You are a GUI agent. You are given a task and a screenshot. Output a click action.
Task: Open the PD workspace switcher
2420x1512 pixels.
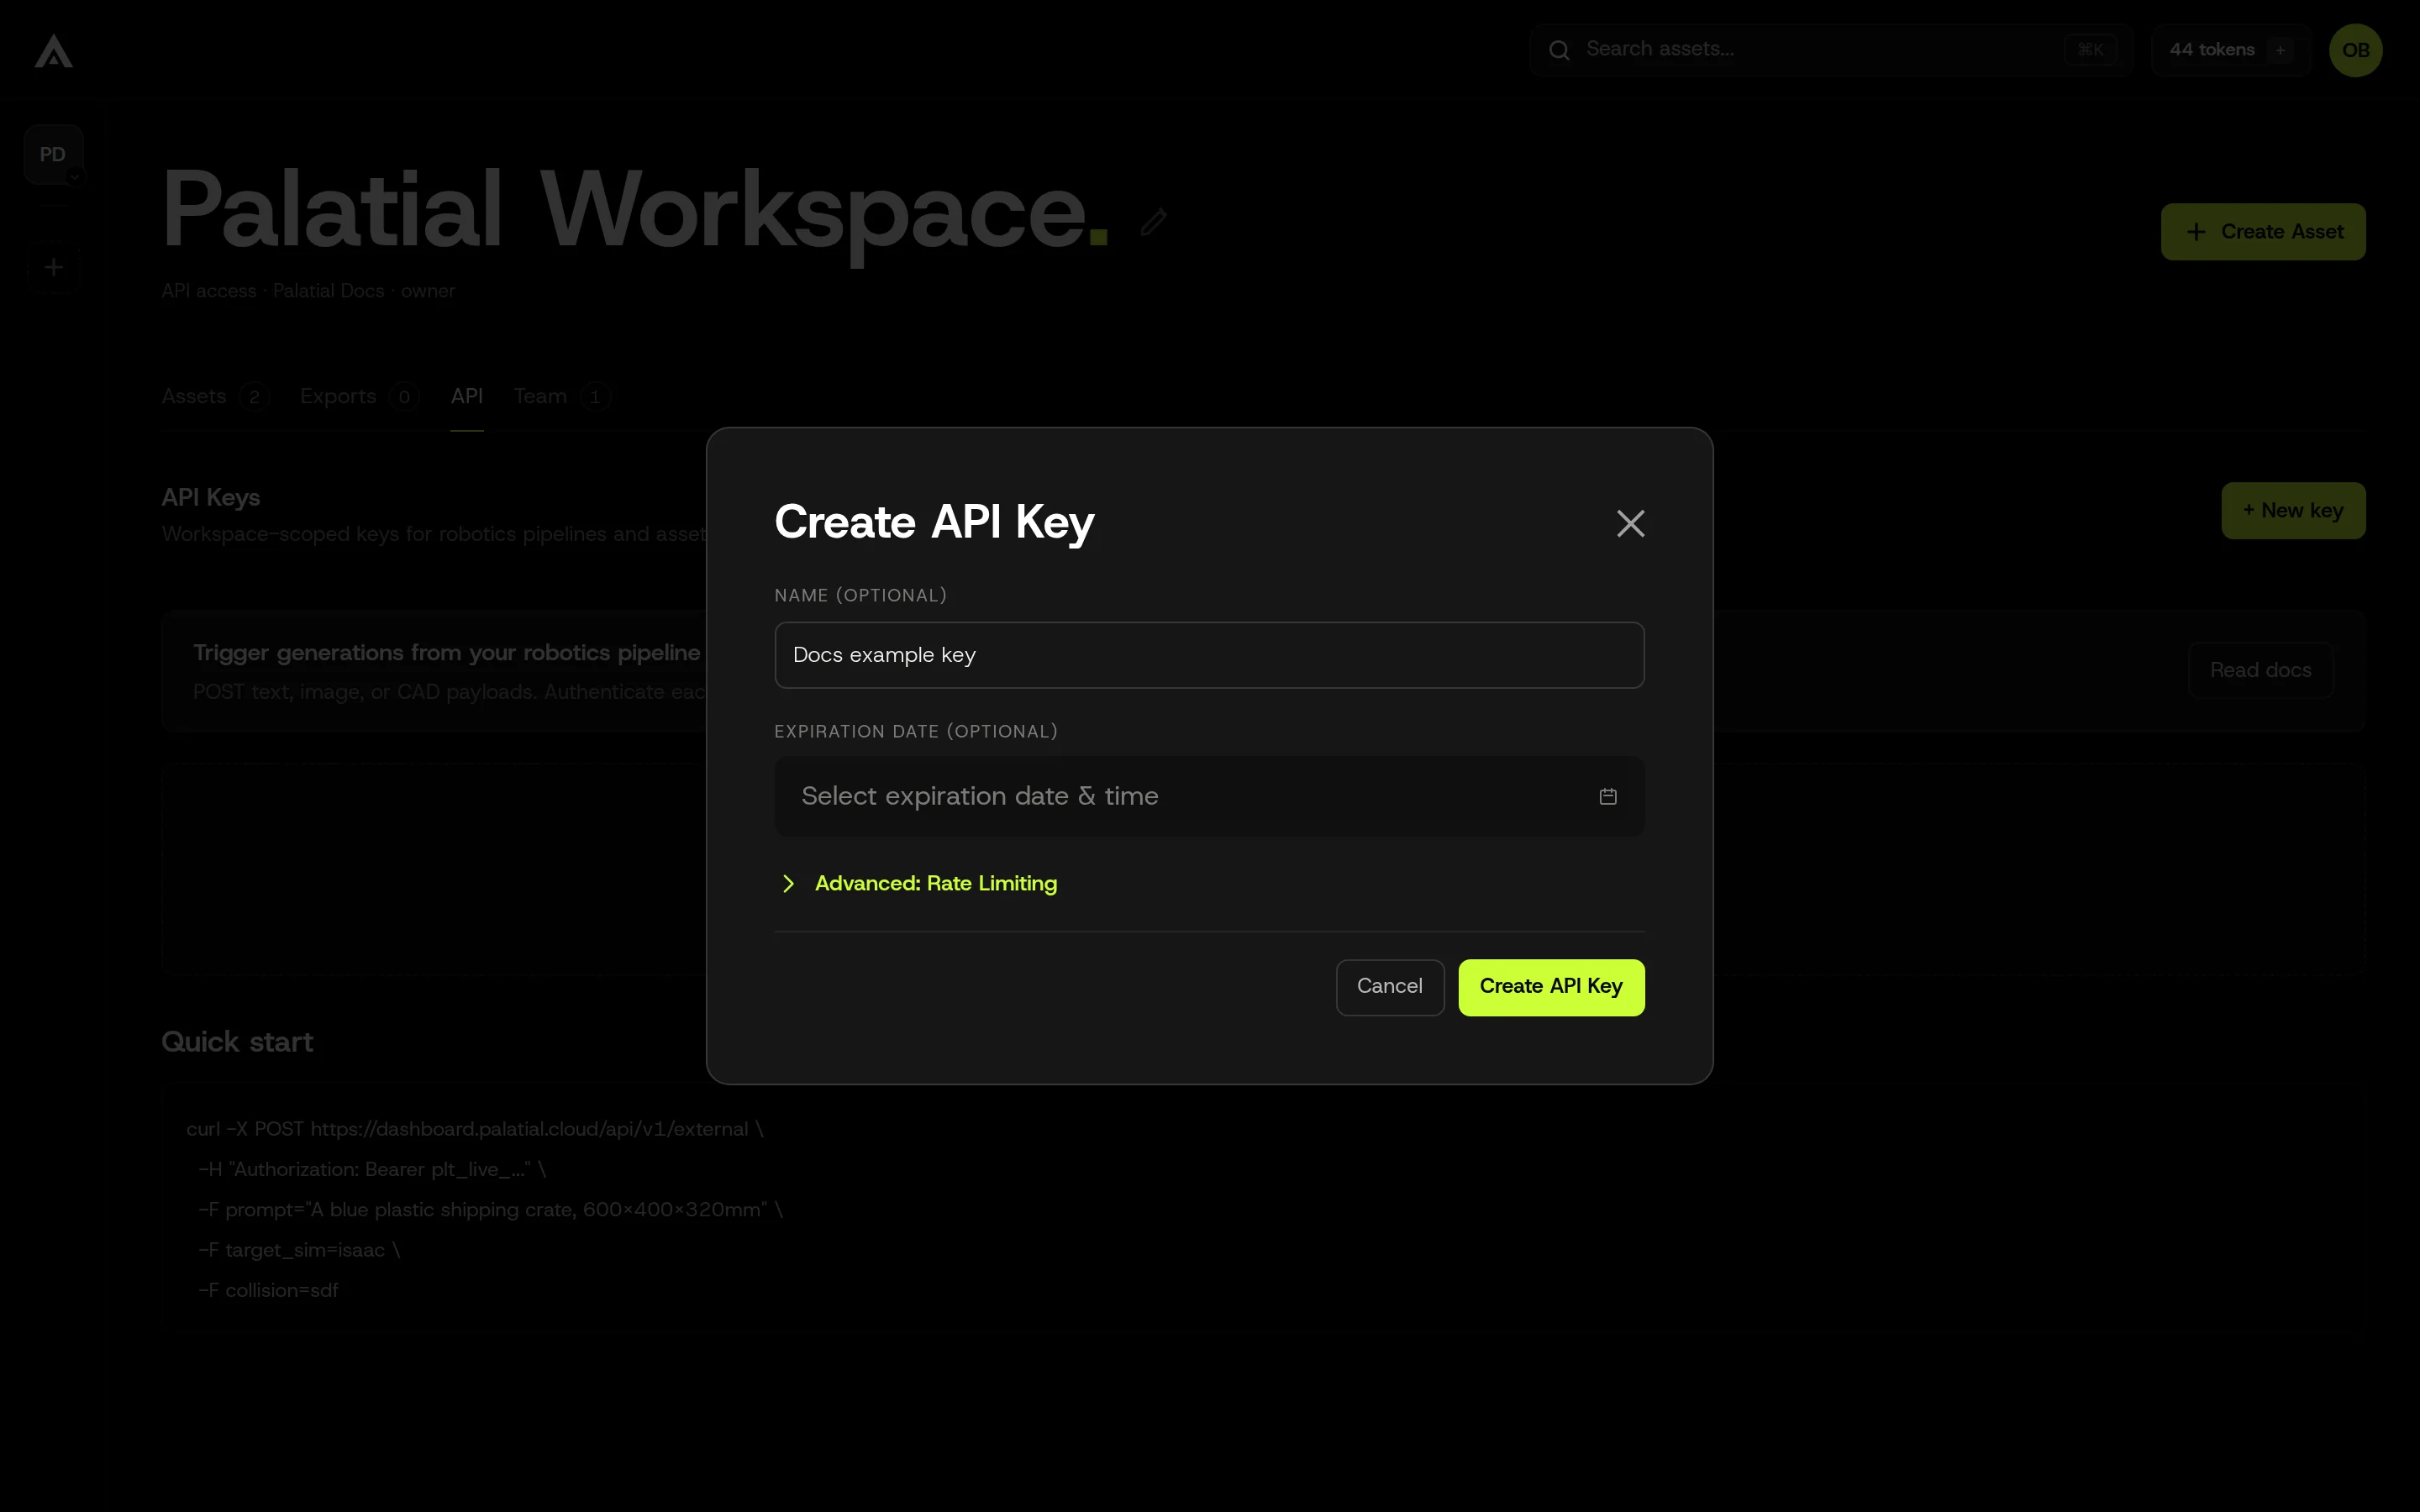pos(53,154)
